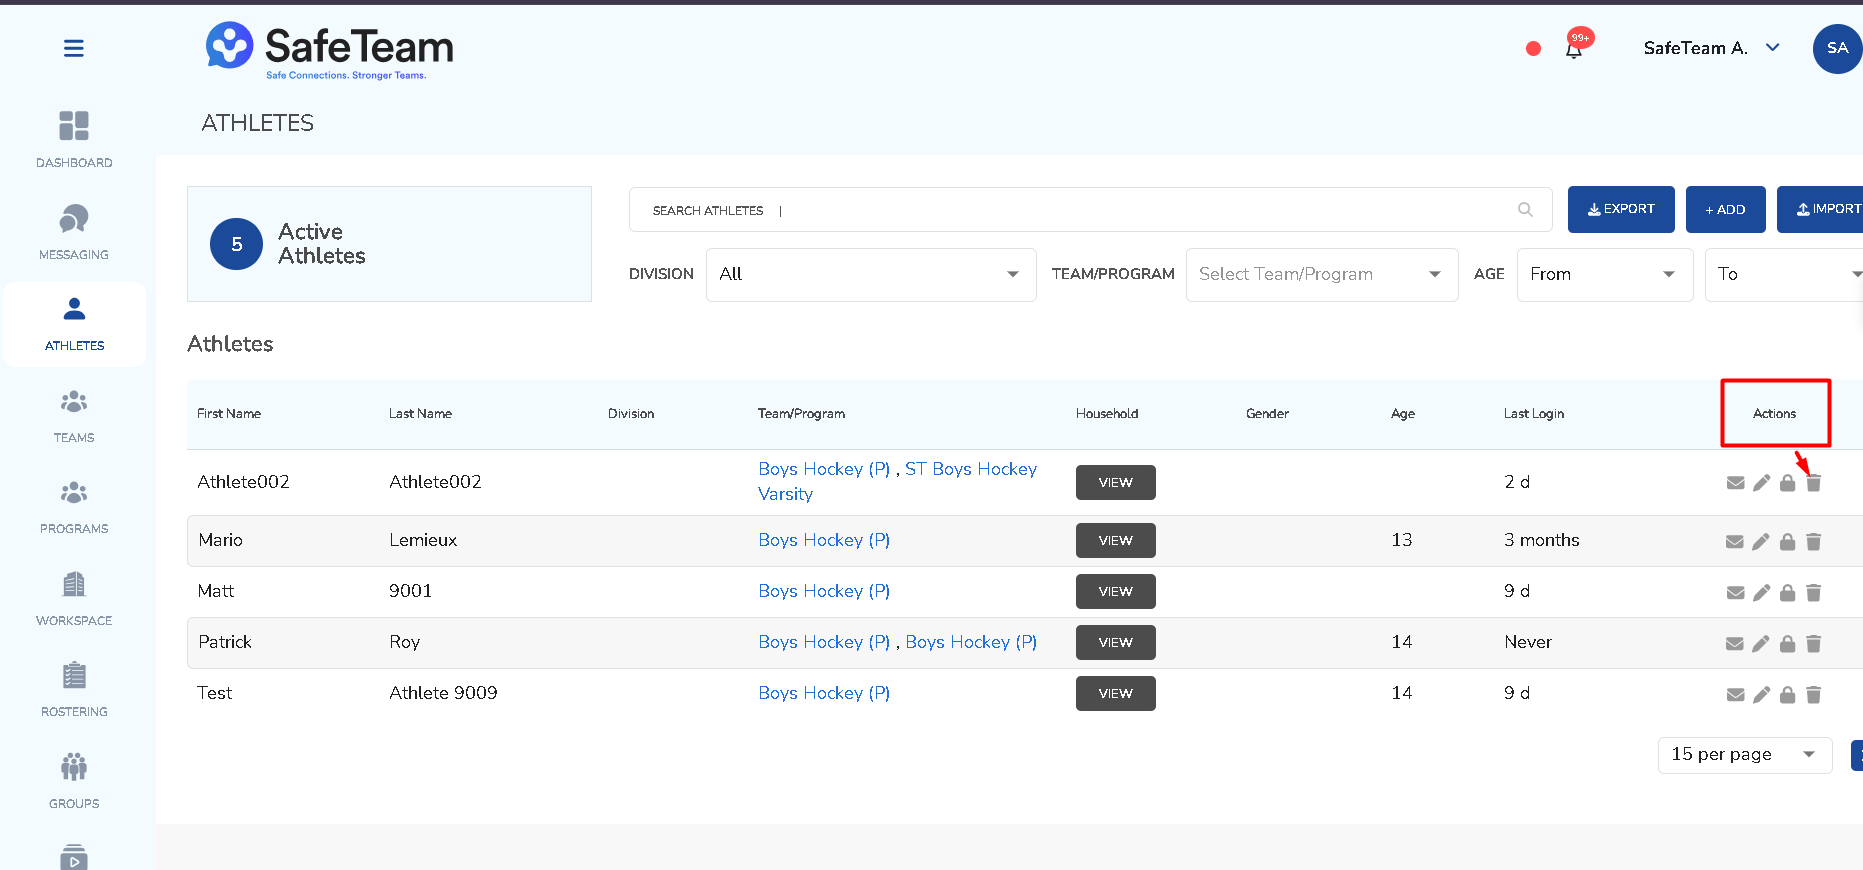View household for Matt 9001
Viewport: 1863px width, 870px height.
tap(1116, 591)
